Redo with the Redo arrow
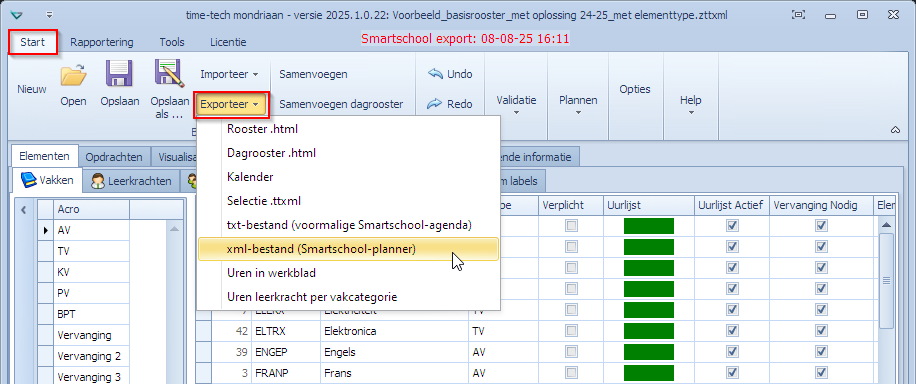Image resolution: width=916 pixels, height=384 pixels. click(435, 104)
